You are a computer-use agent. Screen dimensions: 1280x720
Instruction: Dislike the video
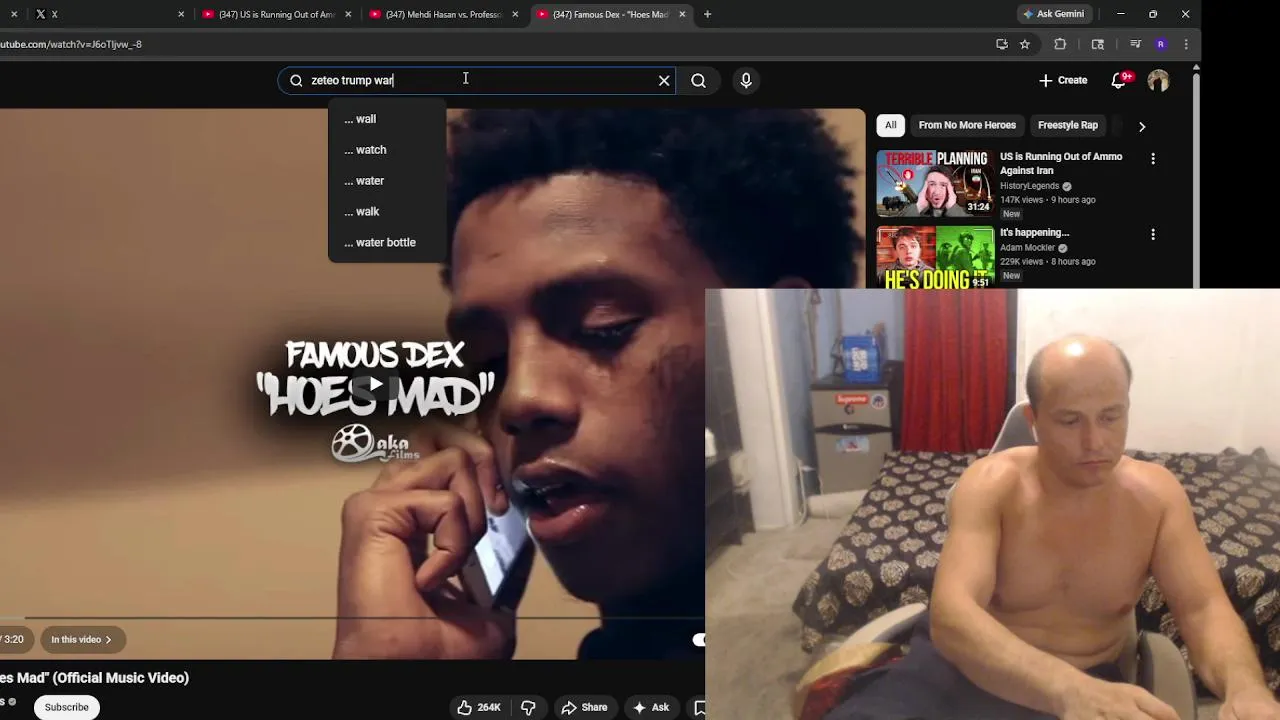pyautogui.click(x=528, y=707)
